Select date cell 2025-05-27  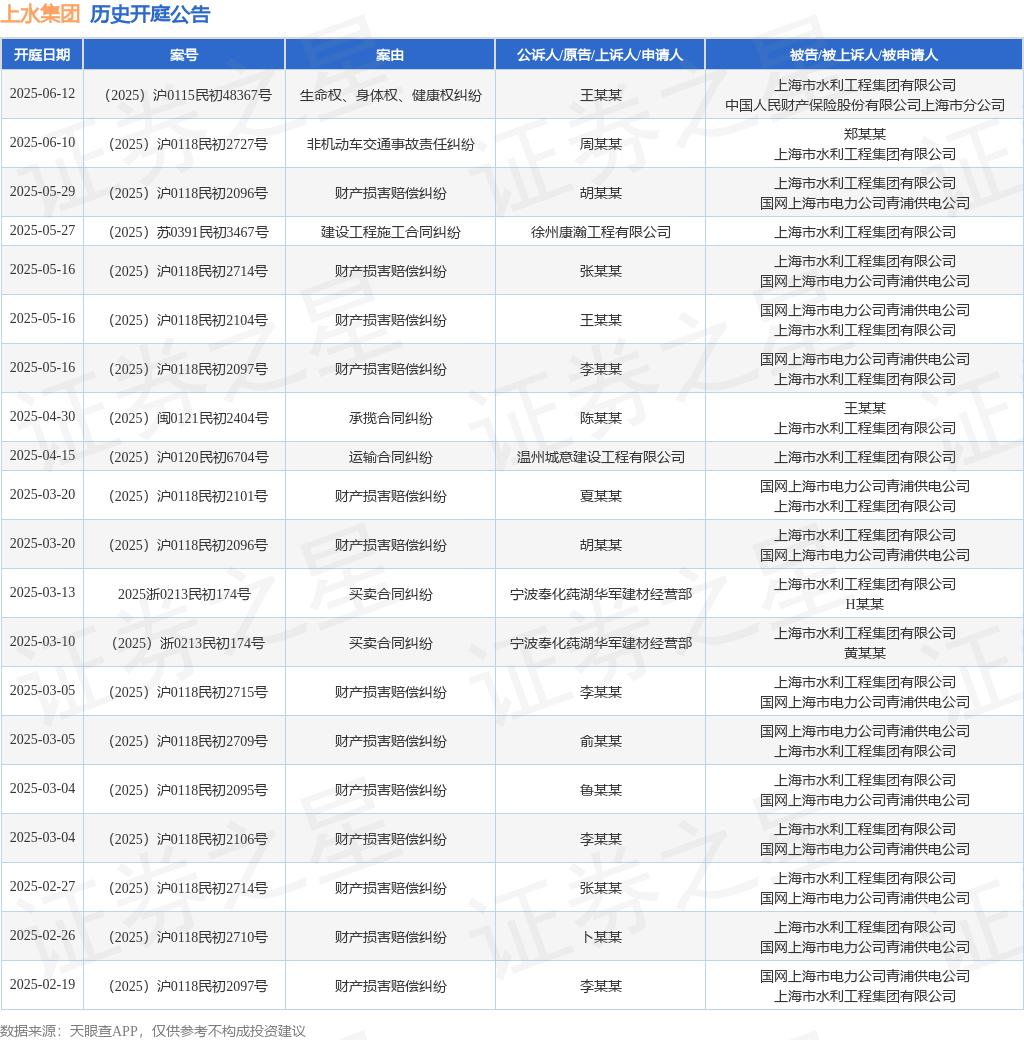click(42, 231)
